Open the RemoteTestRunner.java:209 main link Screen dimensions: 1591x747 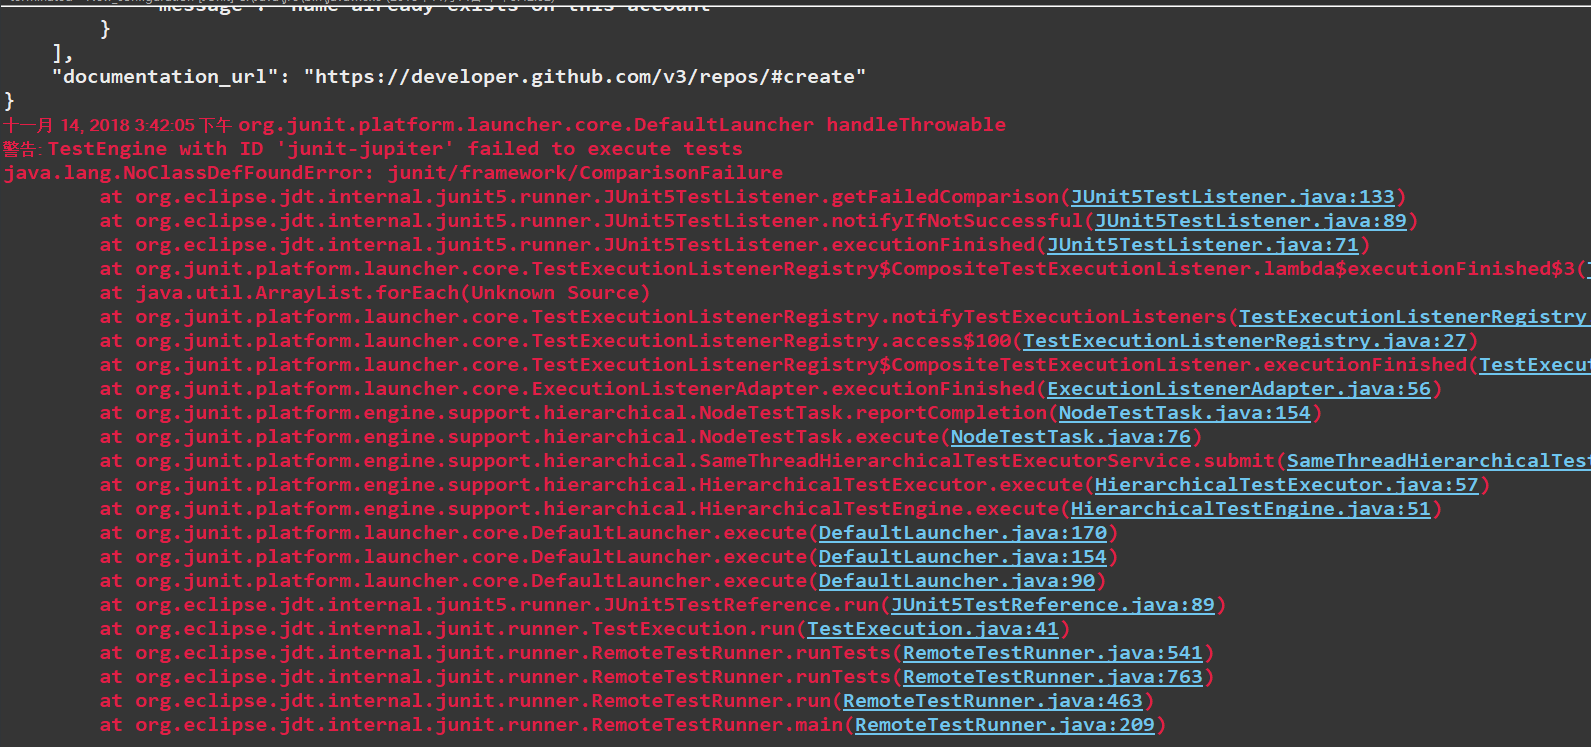[1004, 725]
